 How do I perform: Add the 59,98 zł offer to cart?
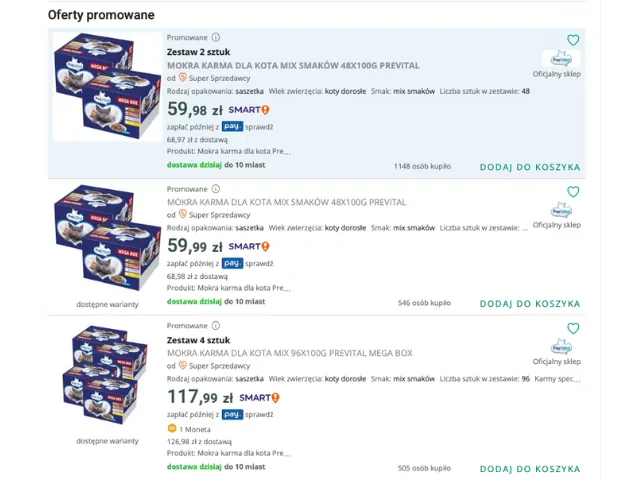pyautogui.click(x=530, y=167)
